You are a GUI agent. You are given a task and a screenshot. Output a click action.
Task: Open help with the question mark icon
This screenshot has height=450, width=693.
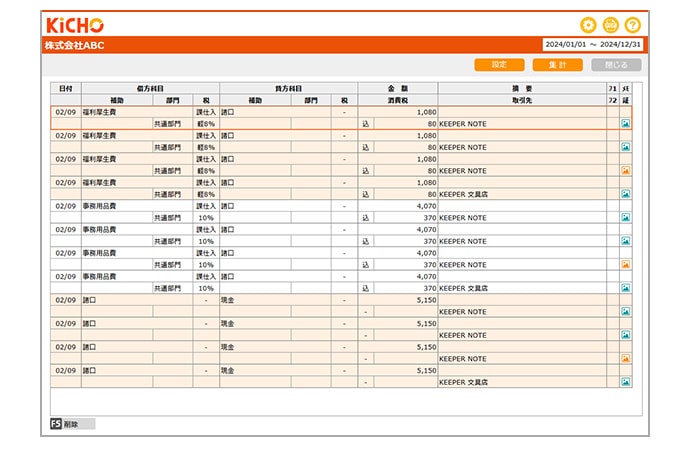[632, 25]
